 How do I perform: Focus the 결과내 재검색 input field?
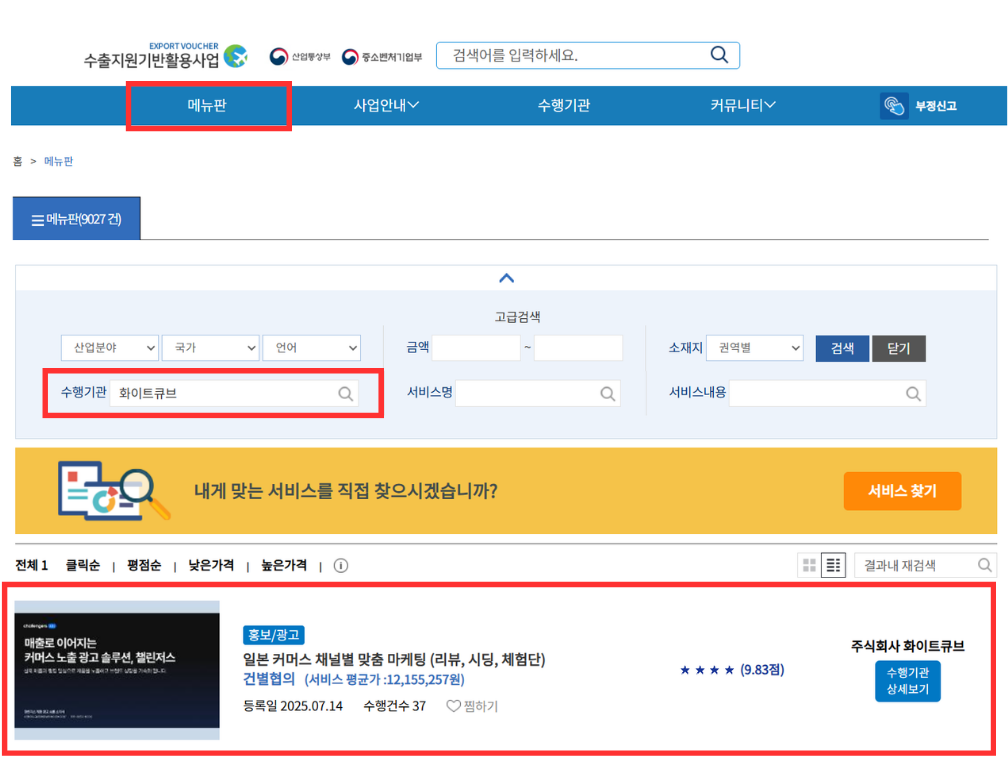[x=925, y=566]
